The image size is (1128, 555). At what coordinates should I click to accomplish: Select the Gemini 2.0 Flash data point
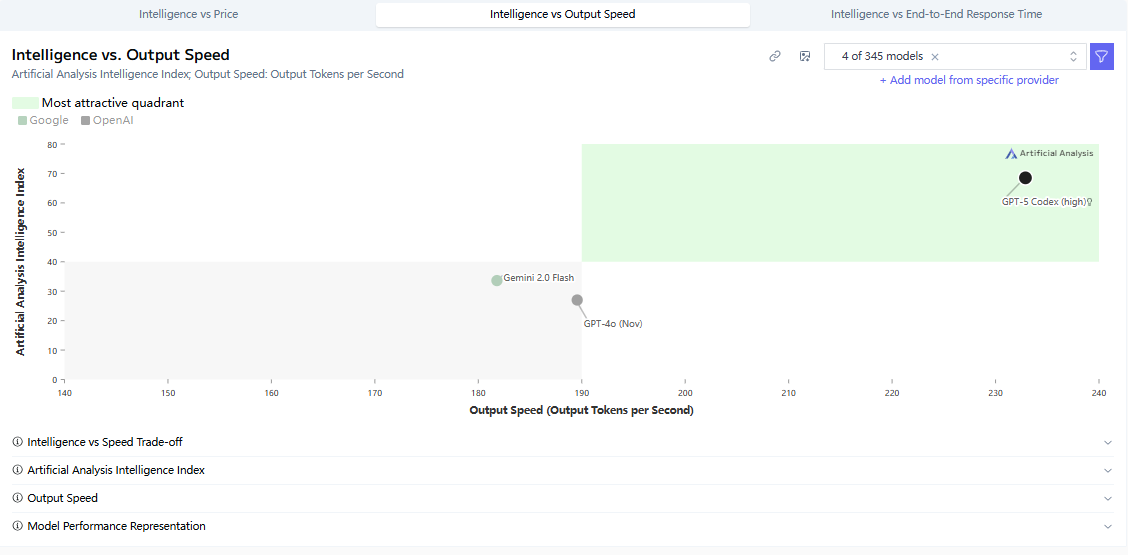(x=496, y=280)
